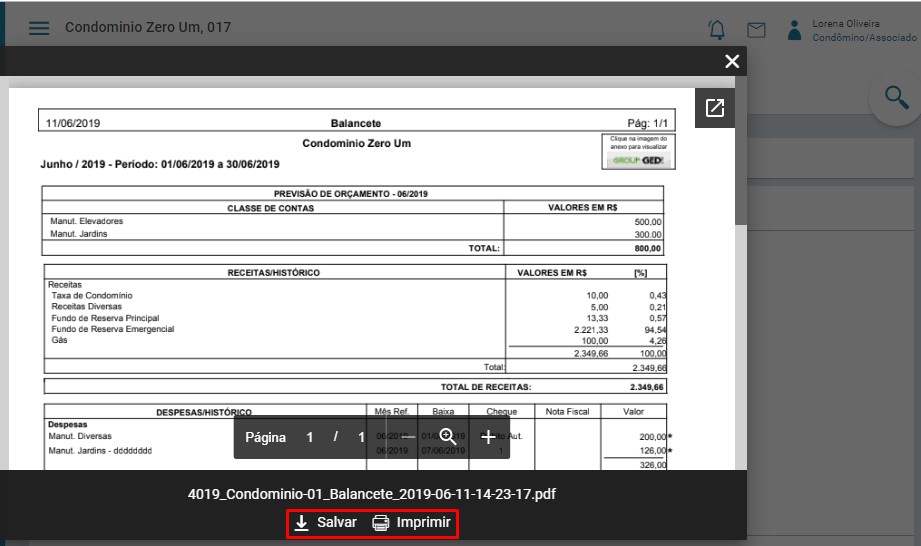Screen dimensions: 921x546
Task: Click the Balancete heading in document
Action: tap(356, 123)
